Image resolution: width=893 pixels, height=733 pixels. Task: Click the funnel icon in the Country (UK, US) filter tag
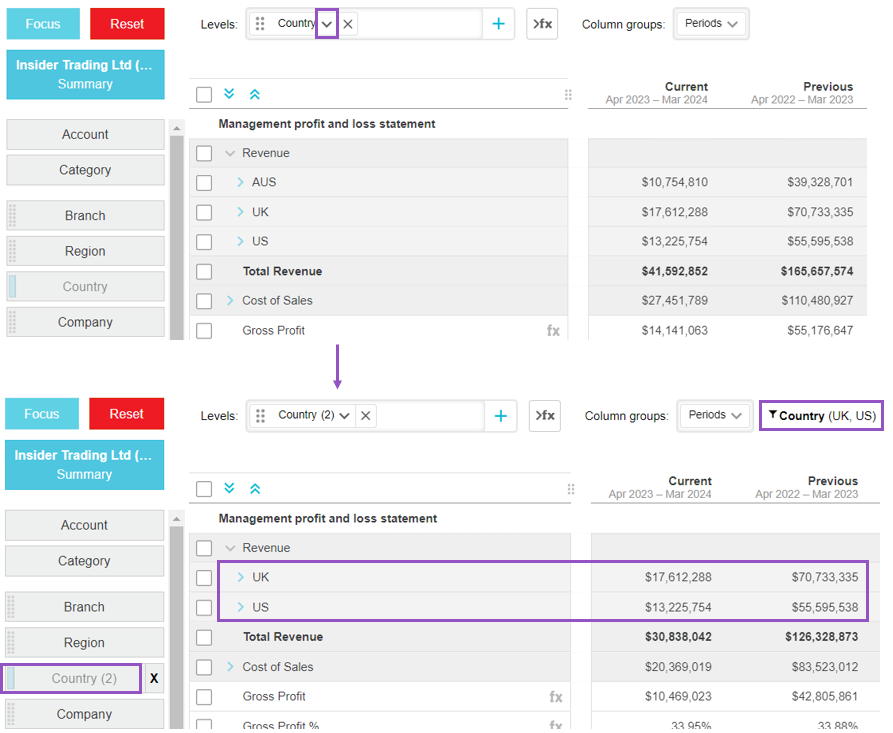pos(773,415)
